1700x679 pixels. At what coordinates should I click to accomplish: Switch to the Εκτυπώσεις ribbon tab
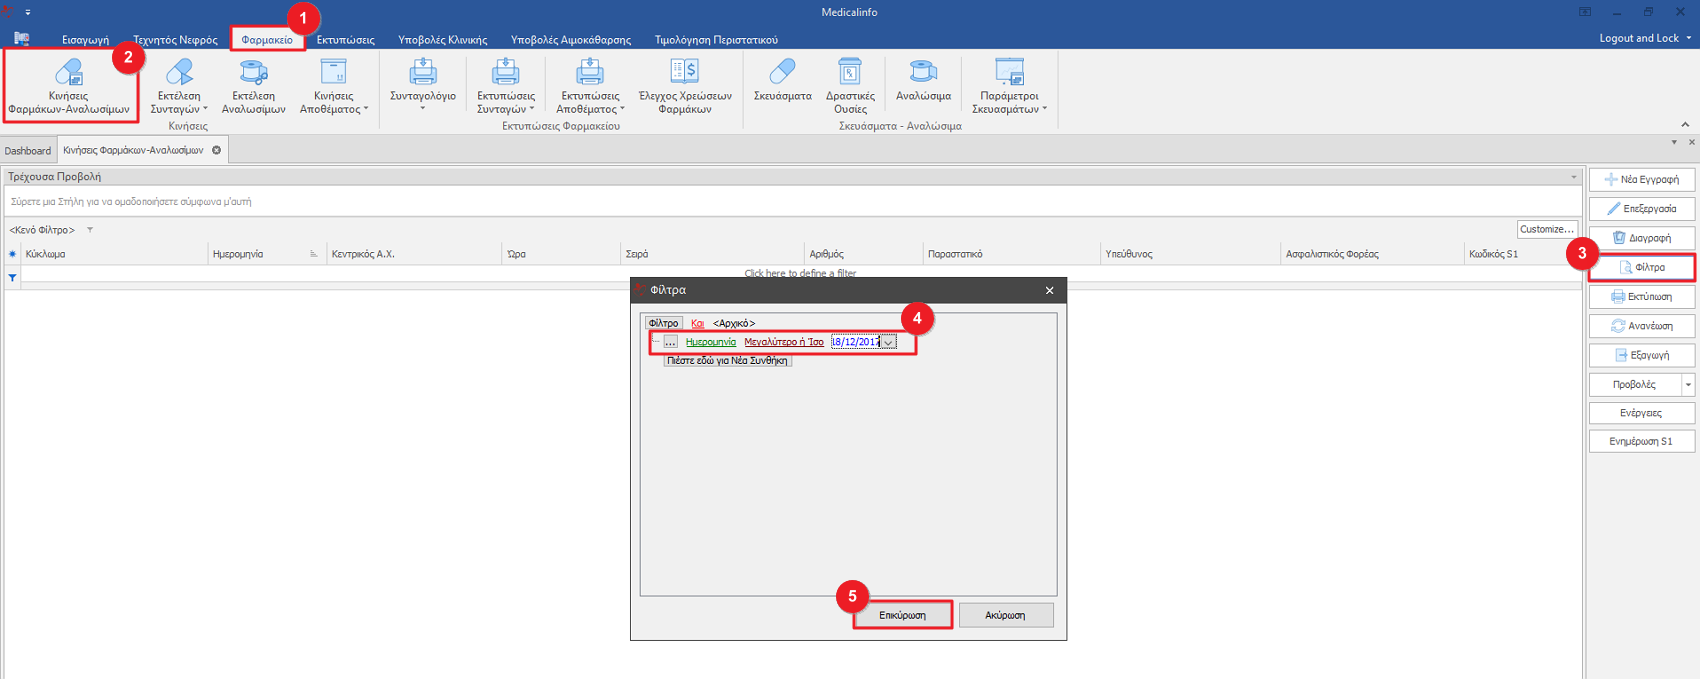coord(345,40)
